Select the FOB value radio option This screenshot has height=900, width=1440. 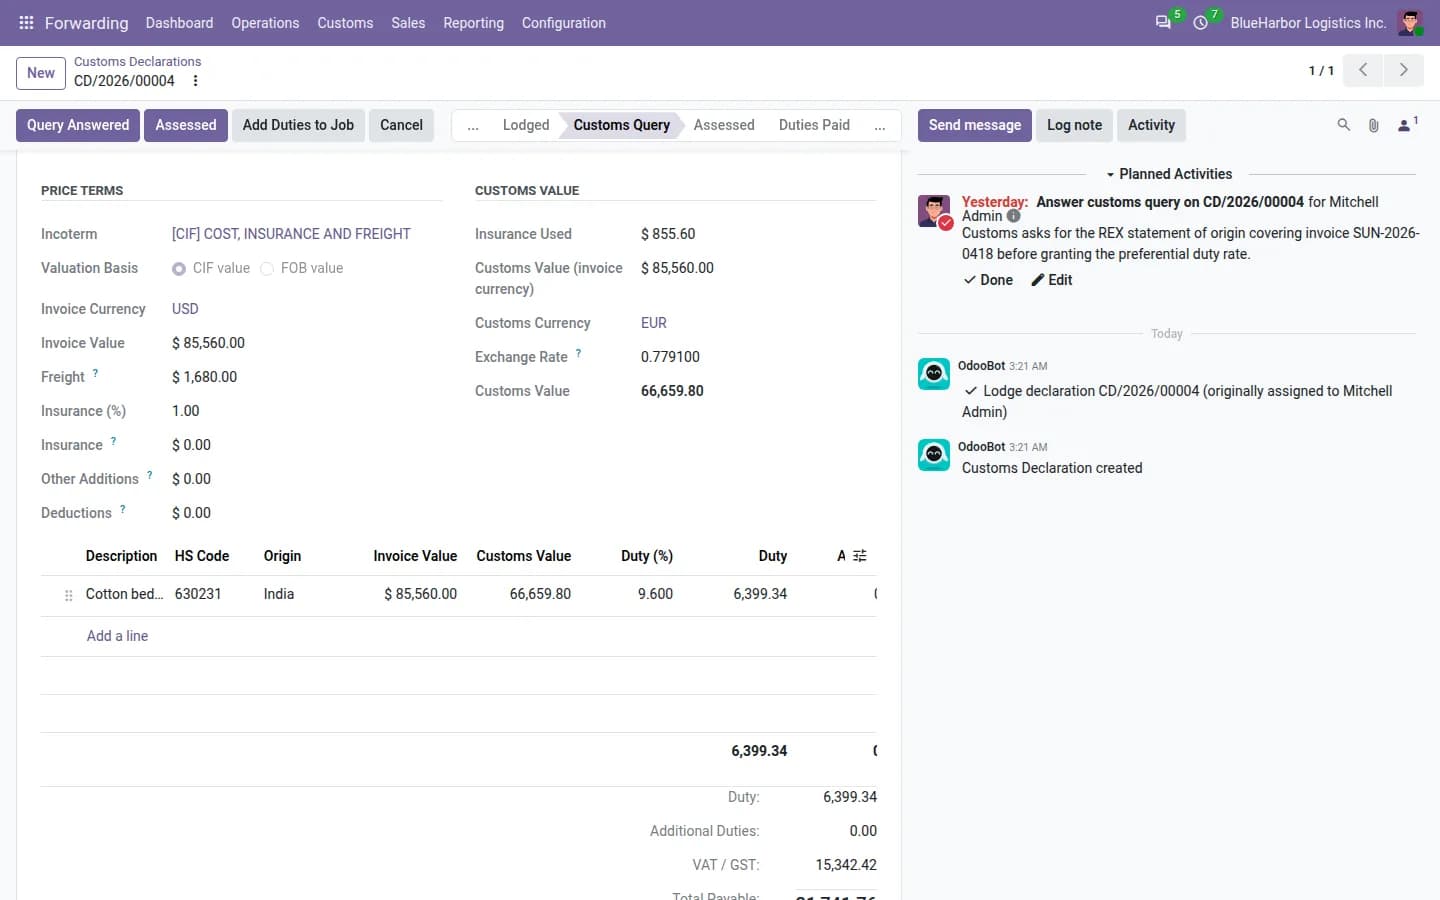(267, 269)
